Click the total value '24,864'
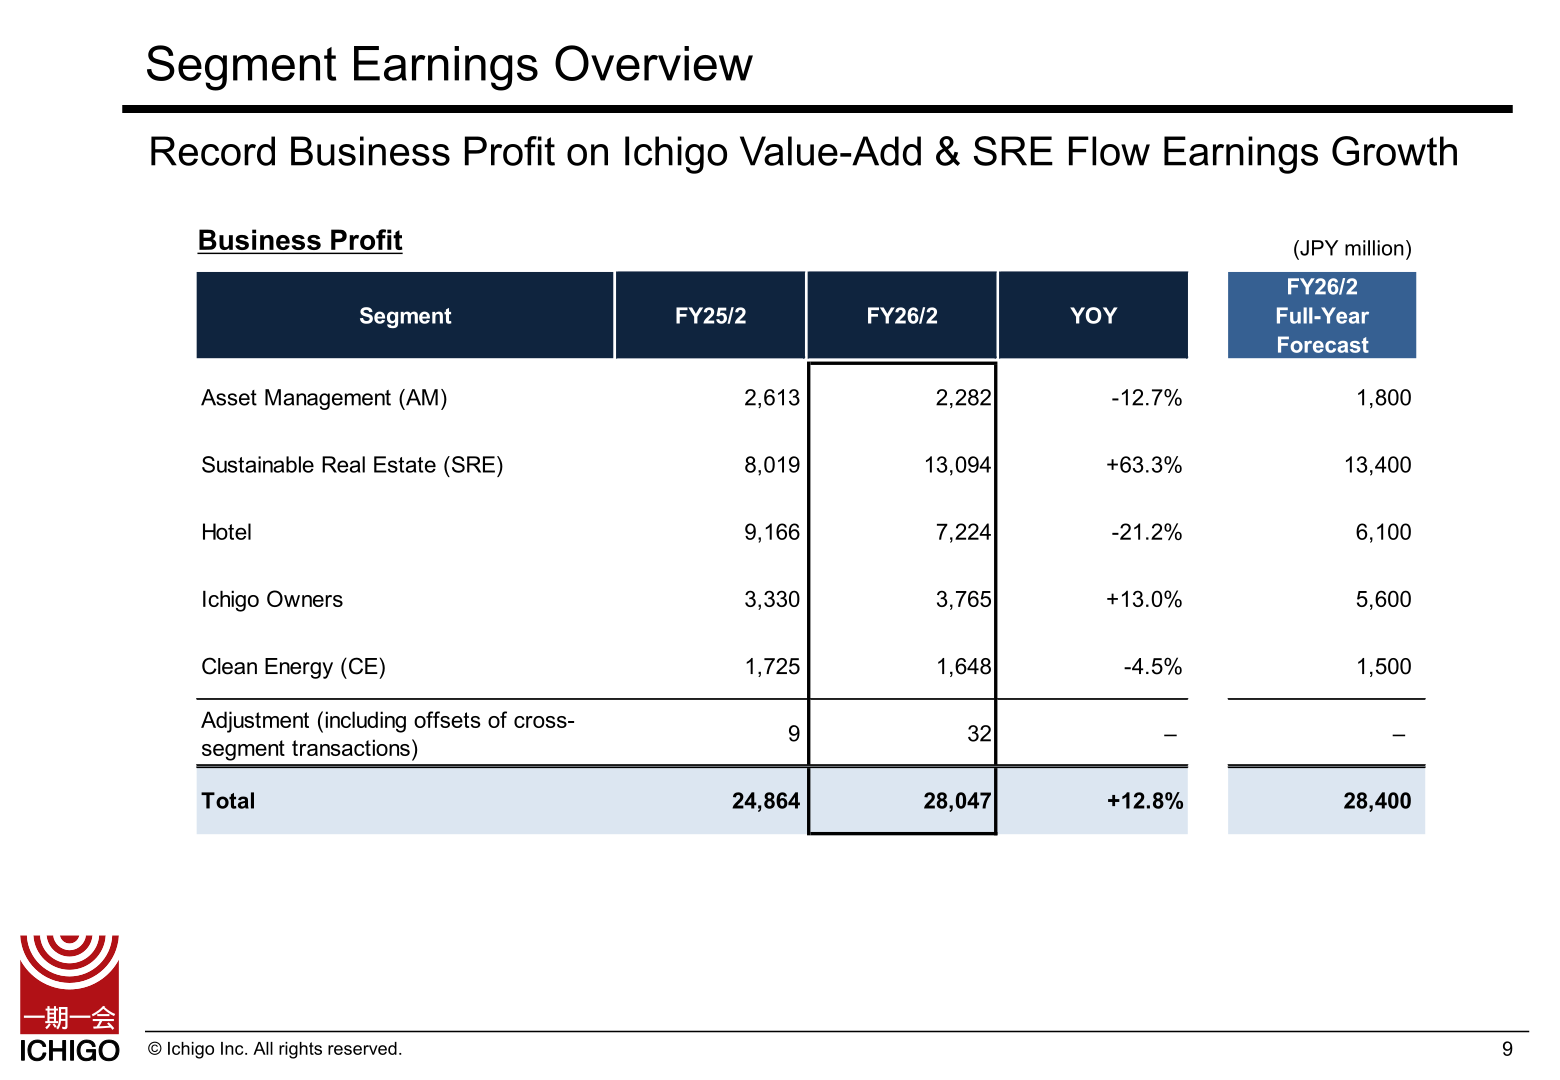Viewport: 1560px width, 1080px height. pos(766,801)
